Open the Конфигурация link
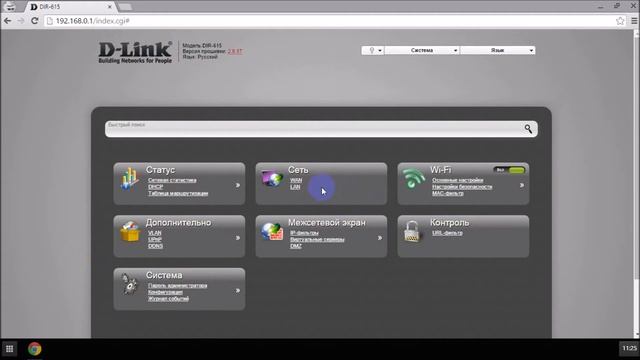The width and height of the screenshot is (640, 360). point(165,292)
